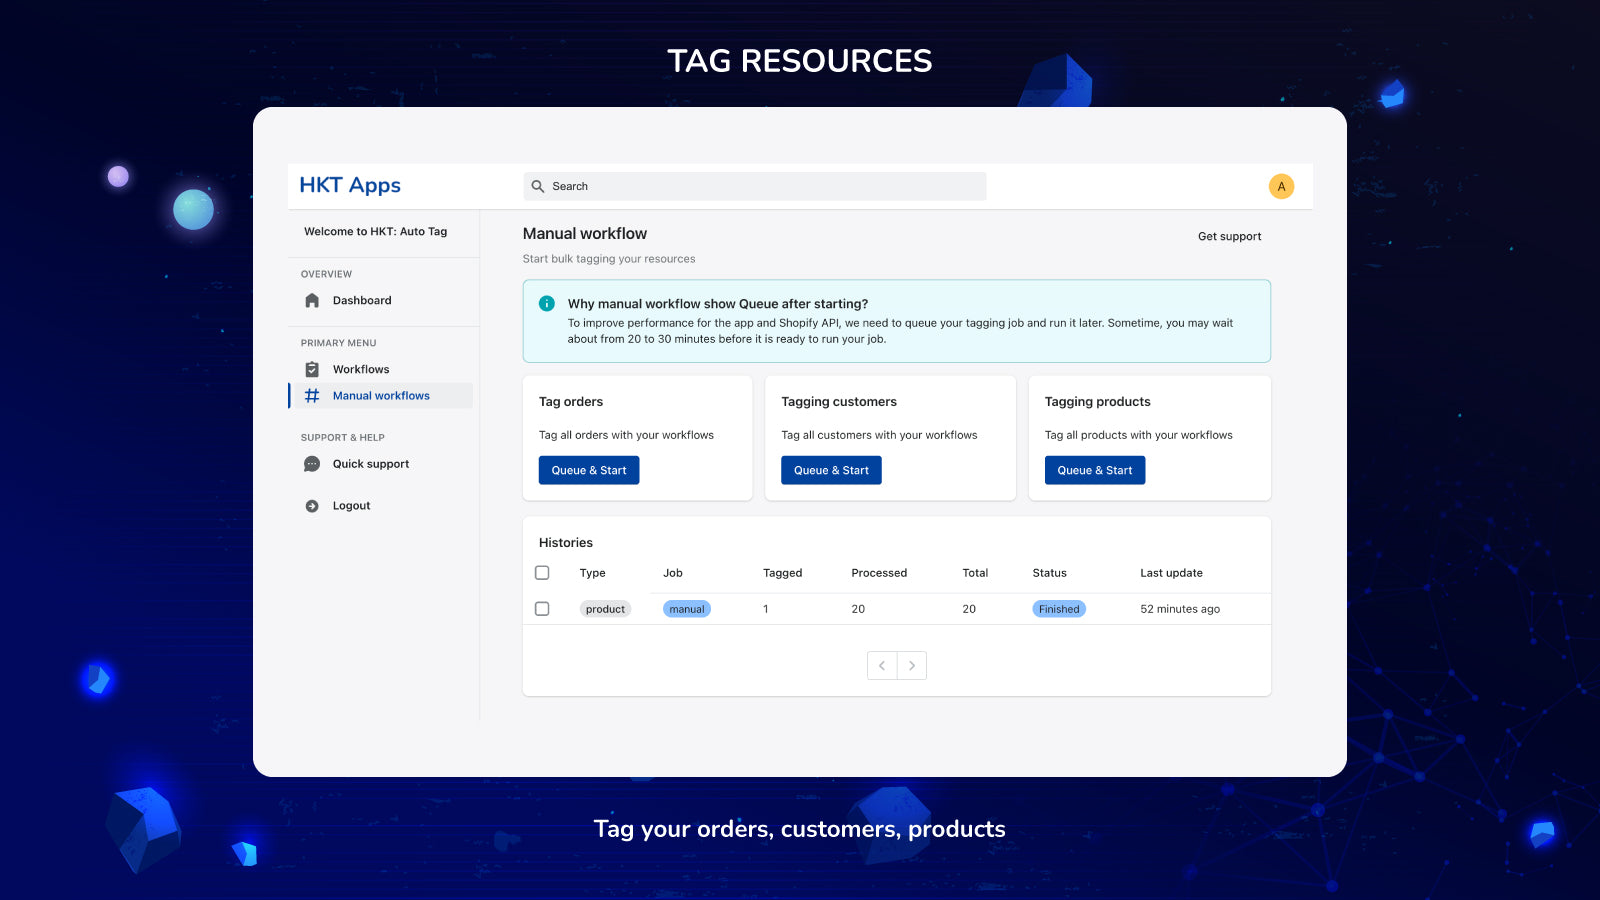The height and width of the screenshot is (900, 1600).
Task: Toggle the select-all checkbox in Histories header
Action: 542,572
